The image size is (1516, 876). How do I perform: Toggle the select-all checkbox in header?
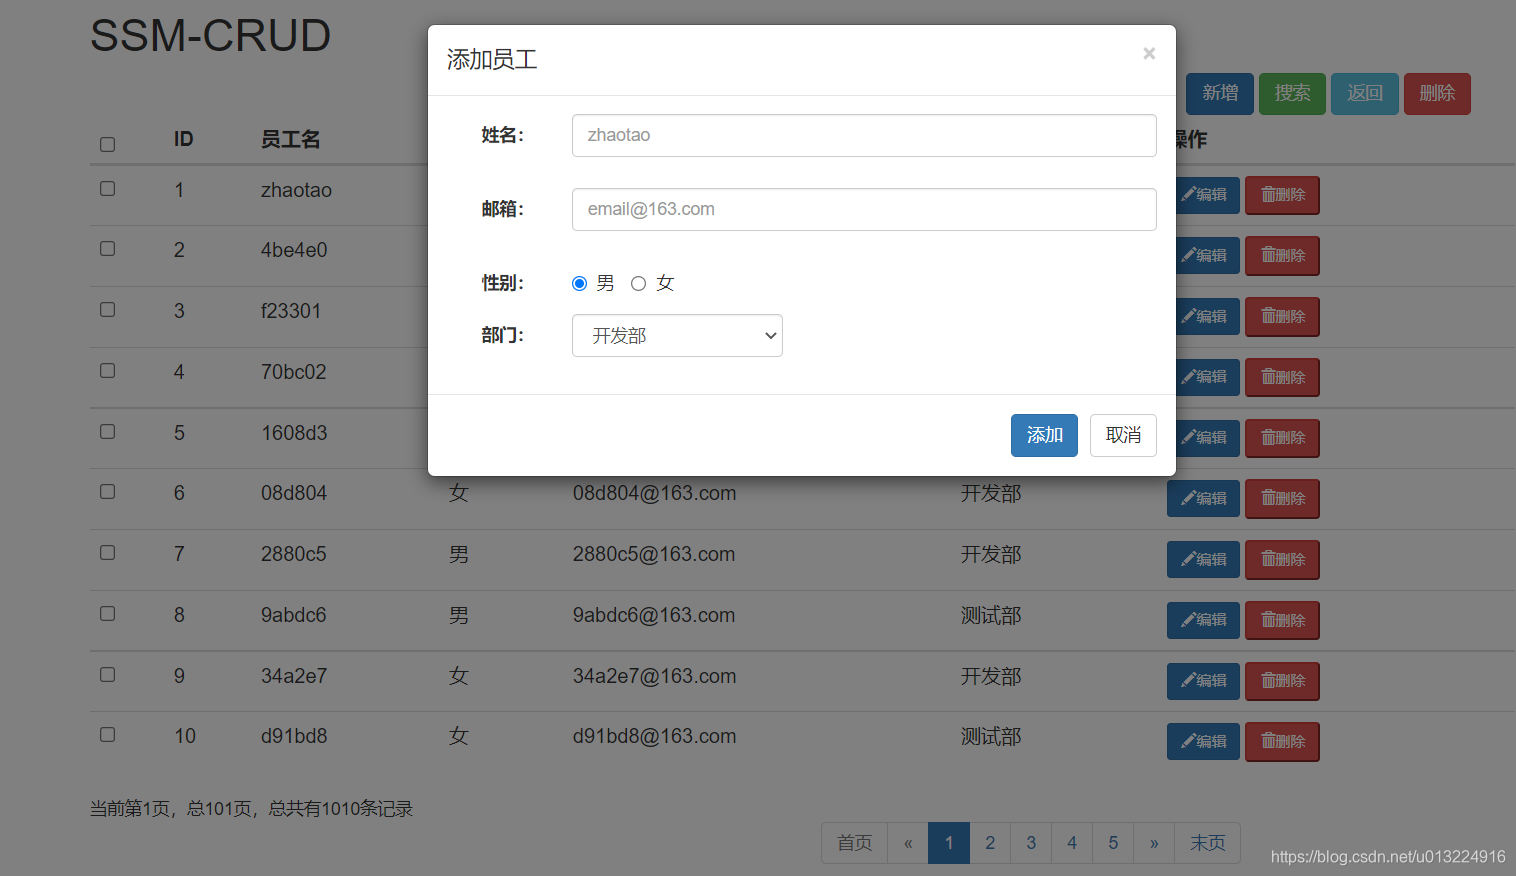108,144
